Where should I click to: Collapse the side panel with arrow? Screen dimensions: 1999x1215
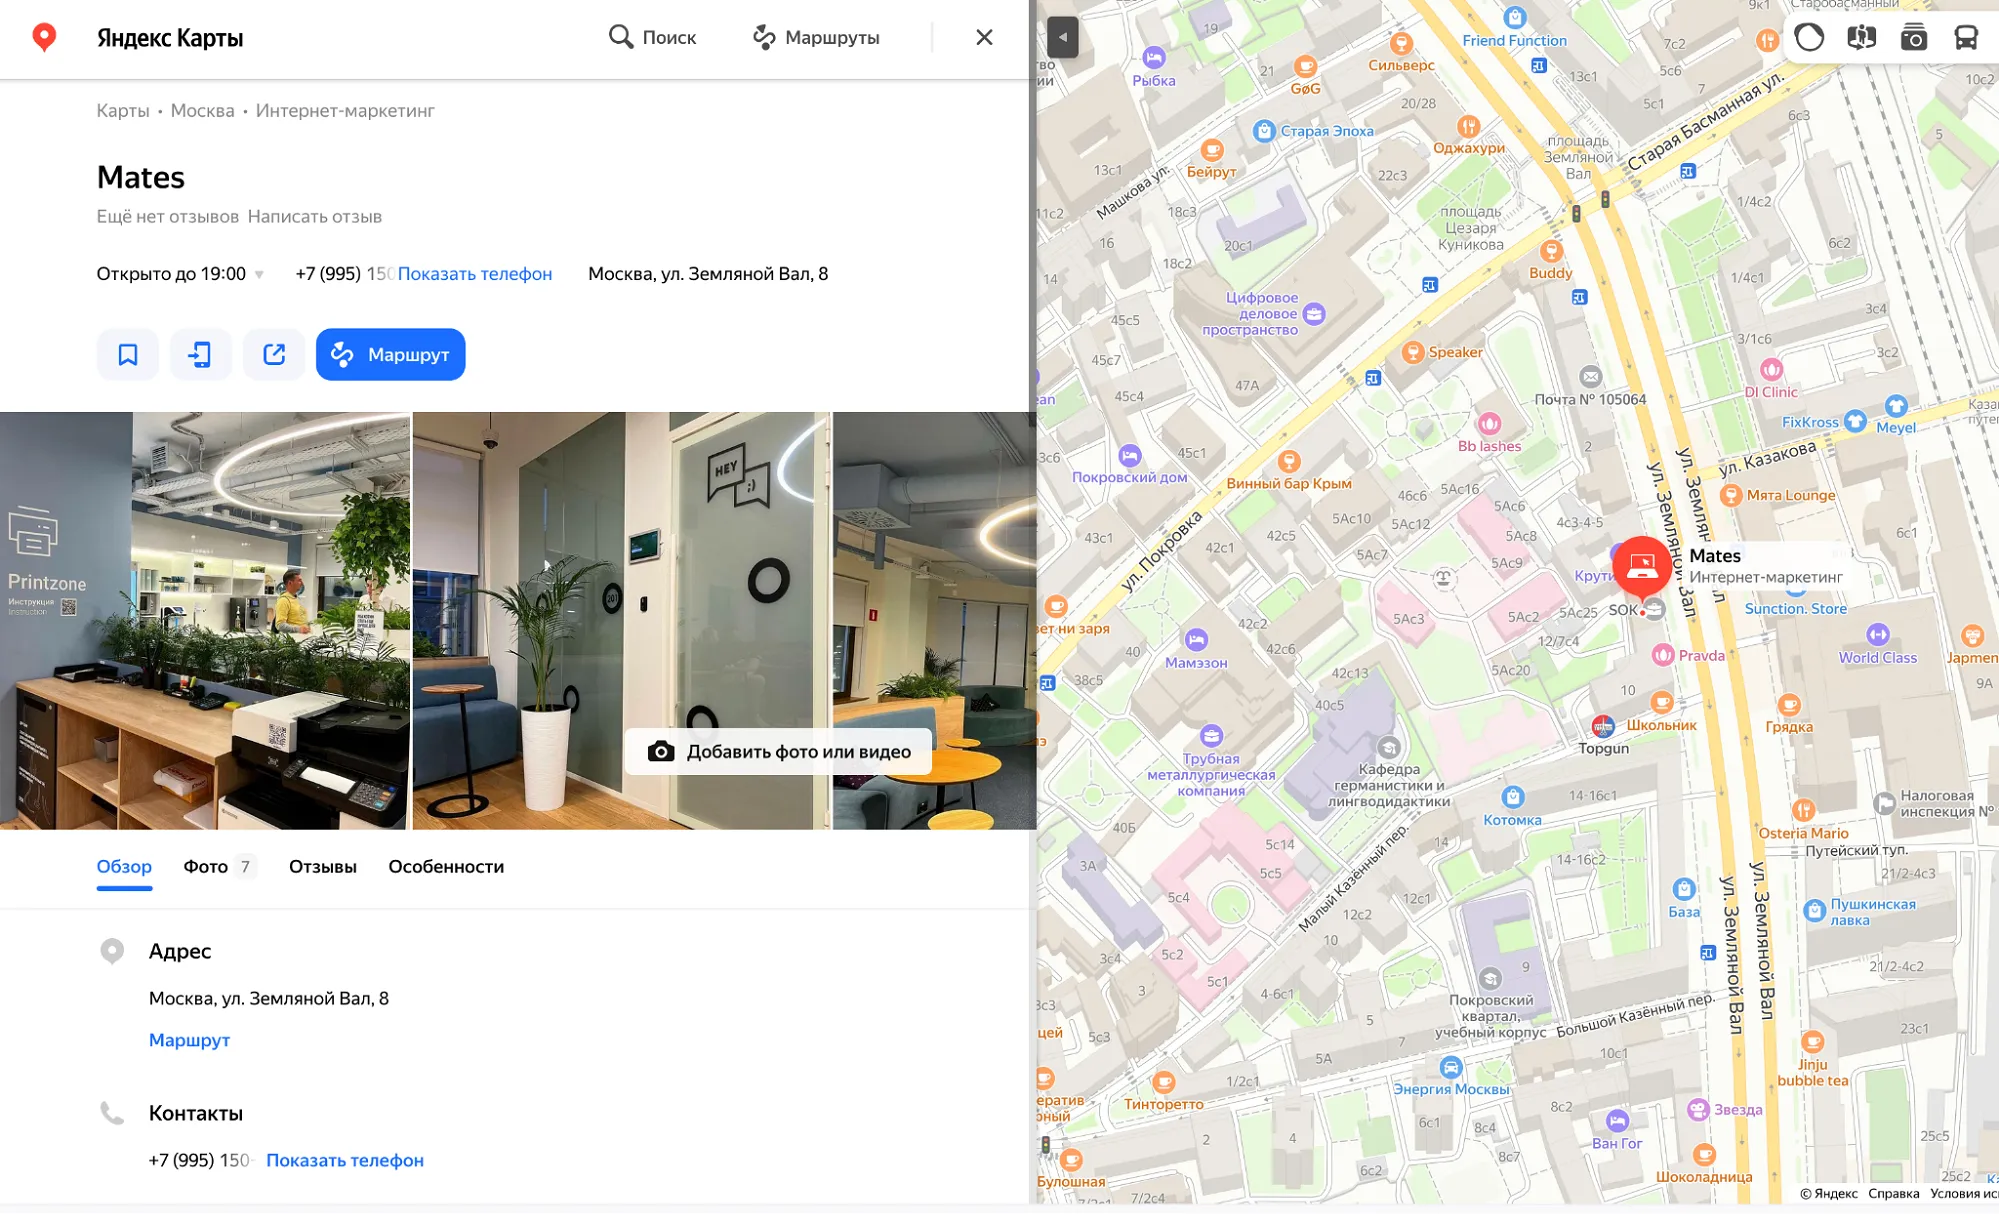point(1062,37)
